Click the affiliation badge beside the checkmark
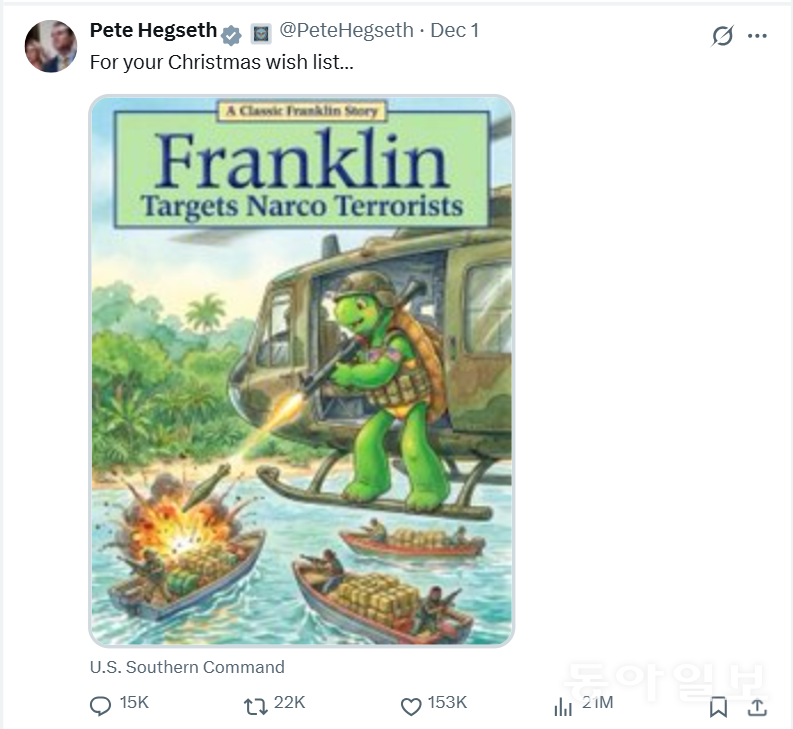 (259, 33)
